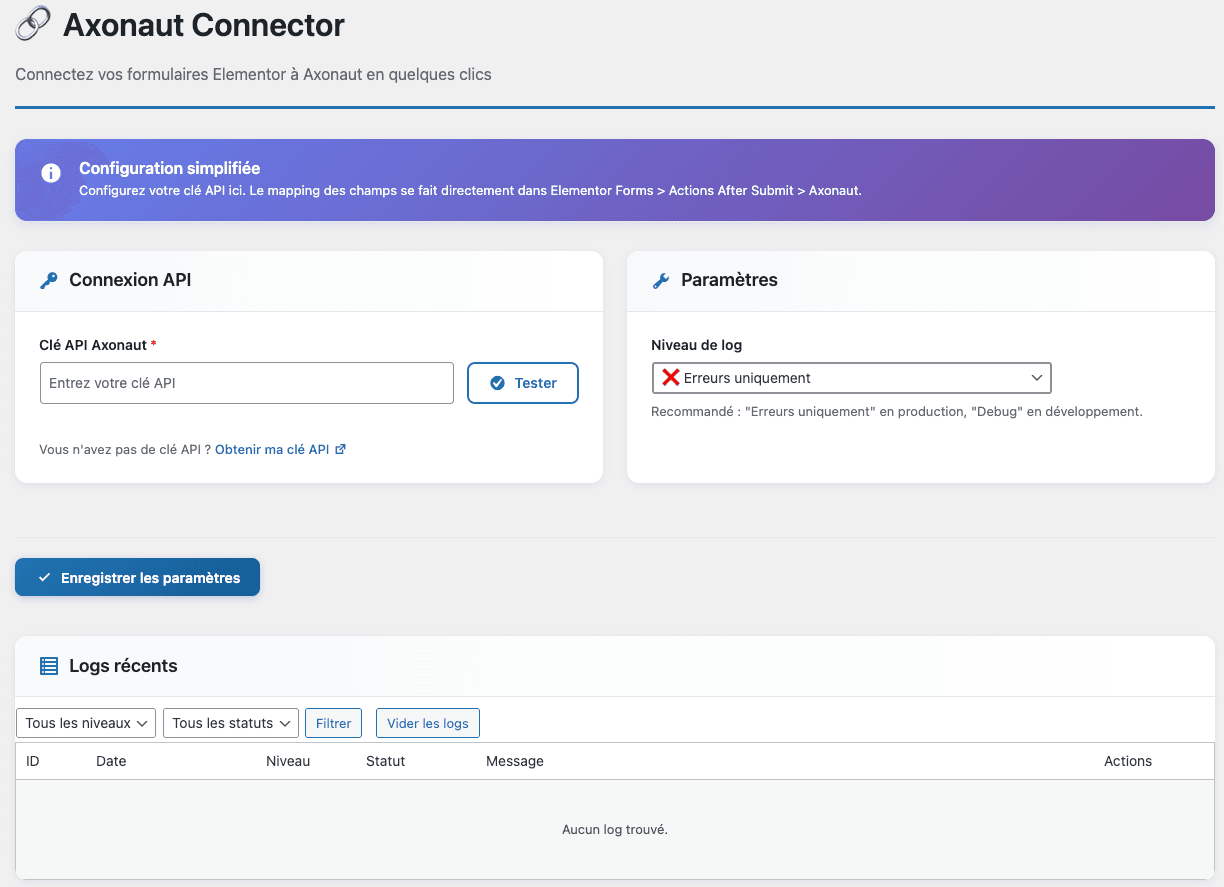
Task: Click the checkmark icon in Enregistrer les paramètres
Action: pos(43,577)
